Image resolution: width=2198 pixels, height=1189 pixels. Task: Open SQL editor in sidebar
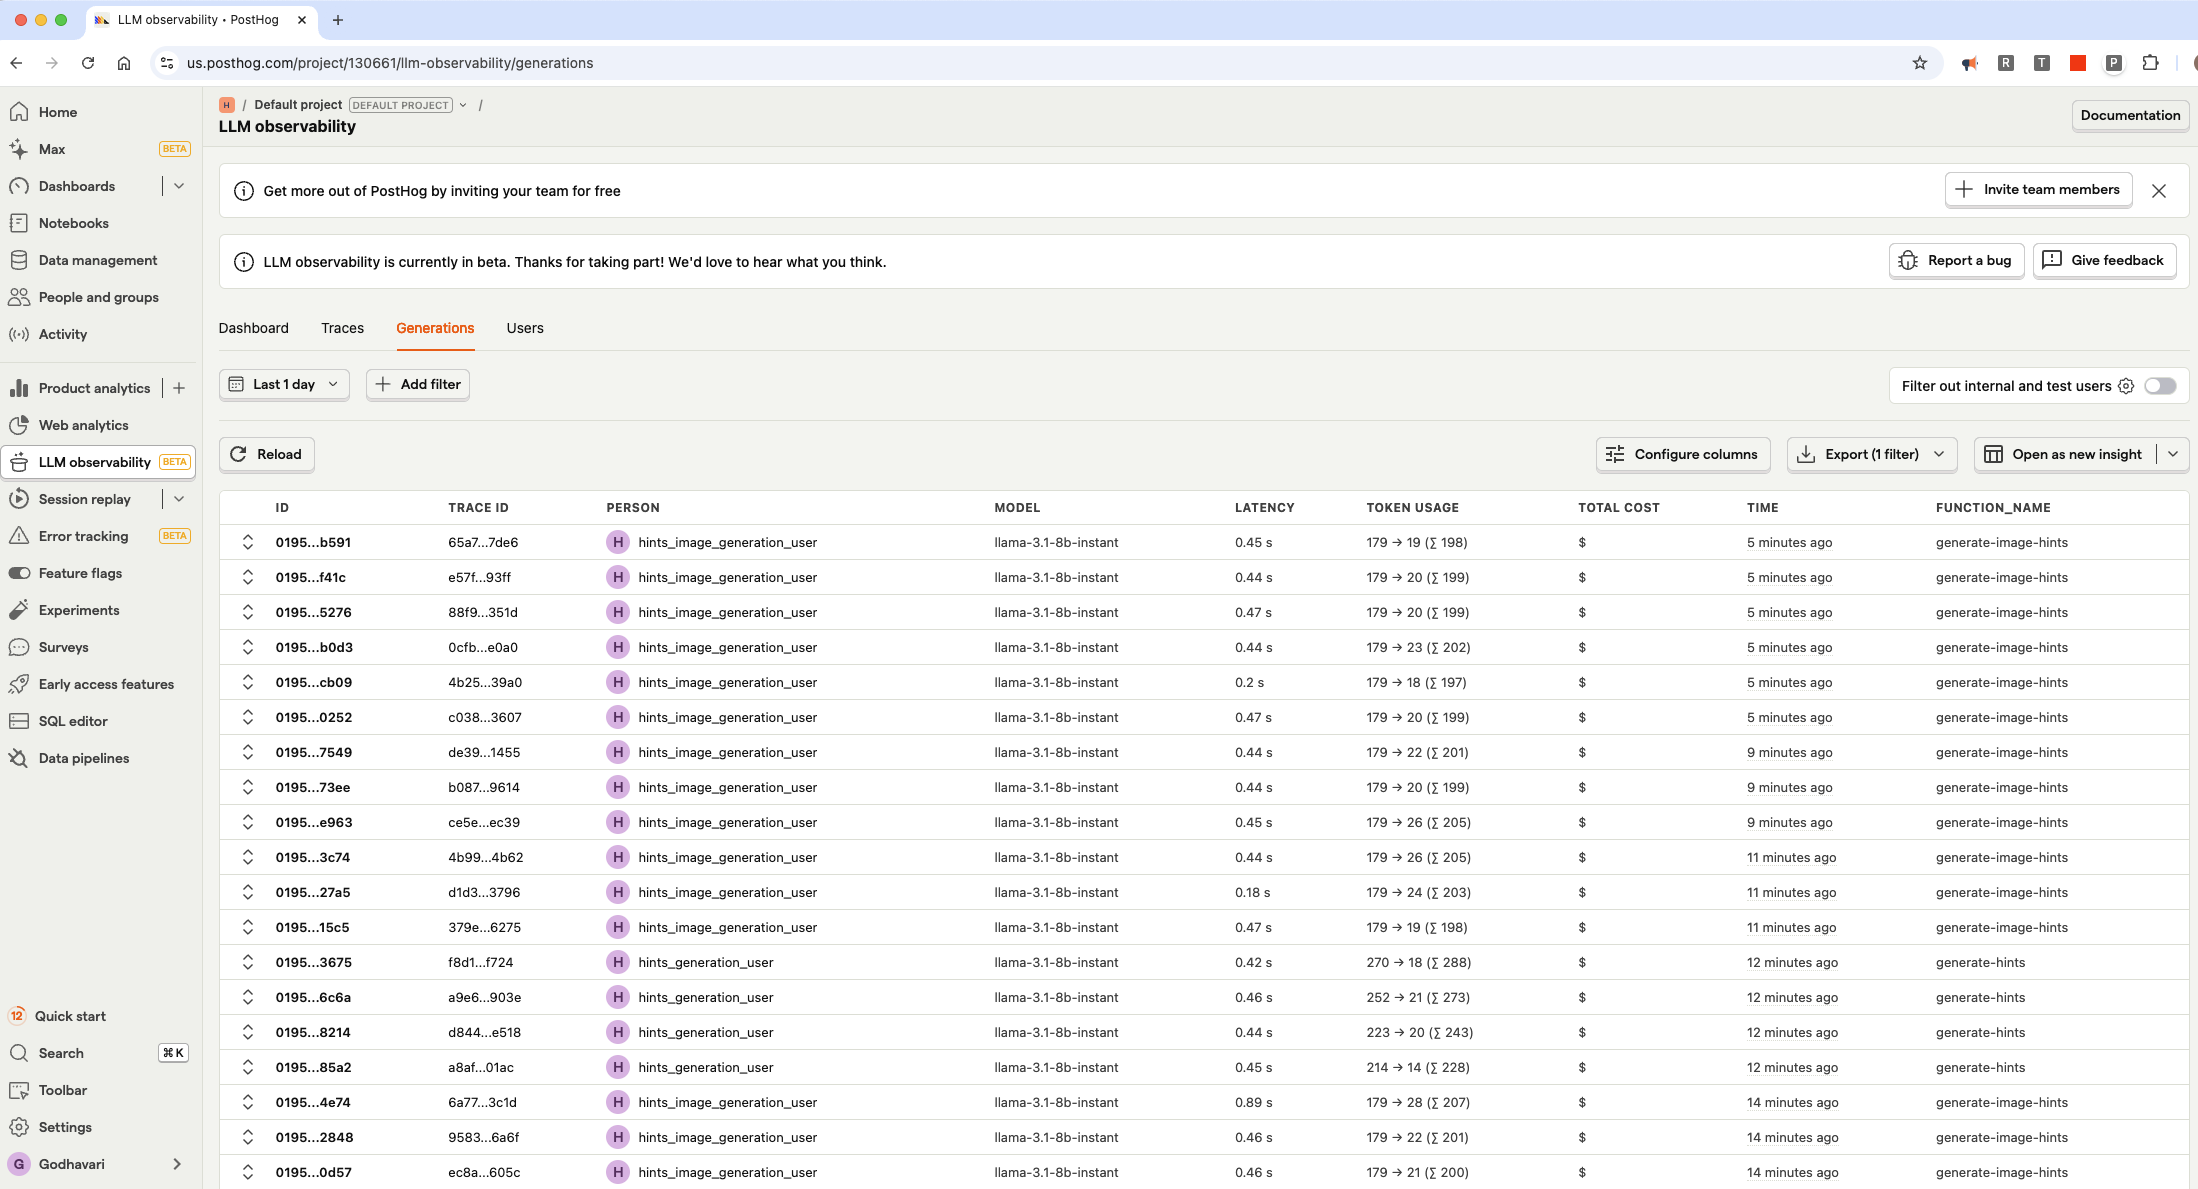73,721
